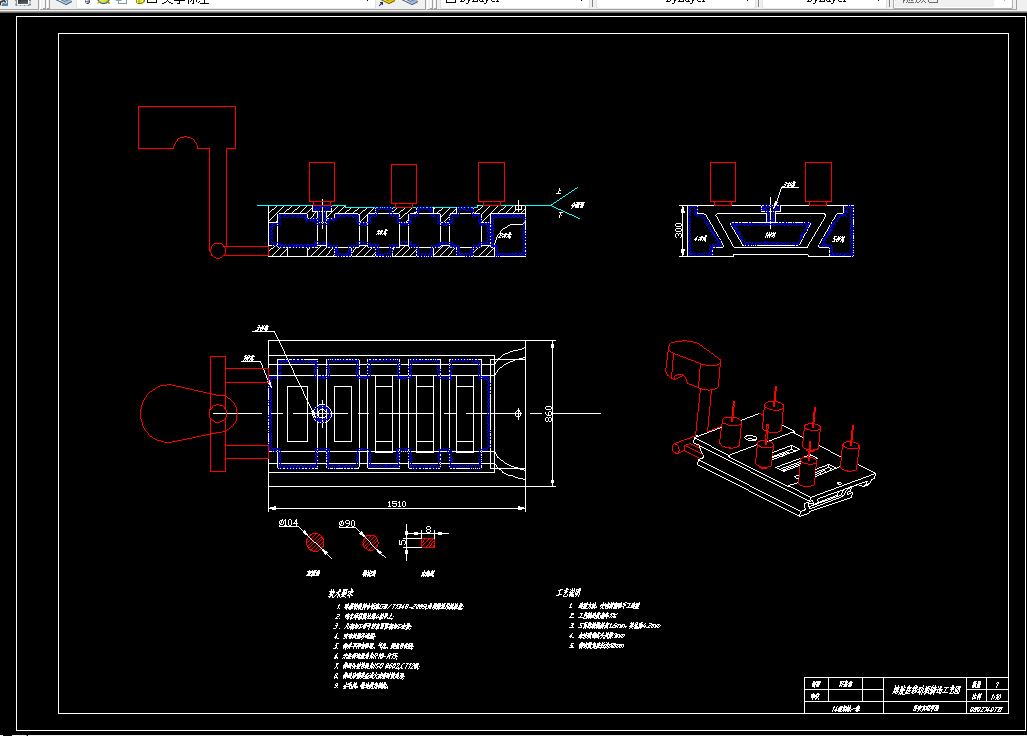Click the red hatched rectangular ingate section

[428, 543]
